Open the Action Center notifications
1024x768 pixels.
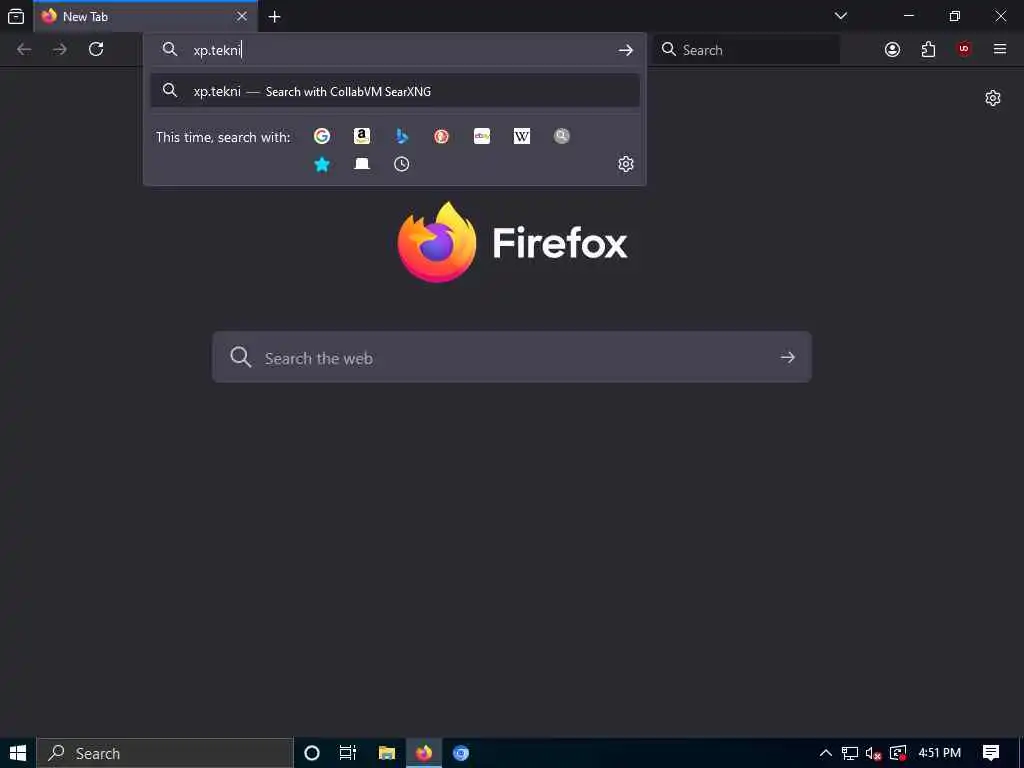991,753
